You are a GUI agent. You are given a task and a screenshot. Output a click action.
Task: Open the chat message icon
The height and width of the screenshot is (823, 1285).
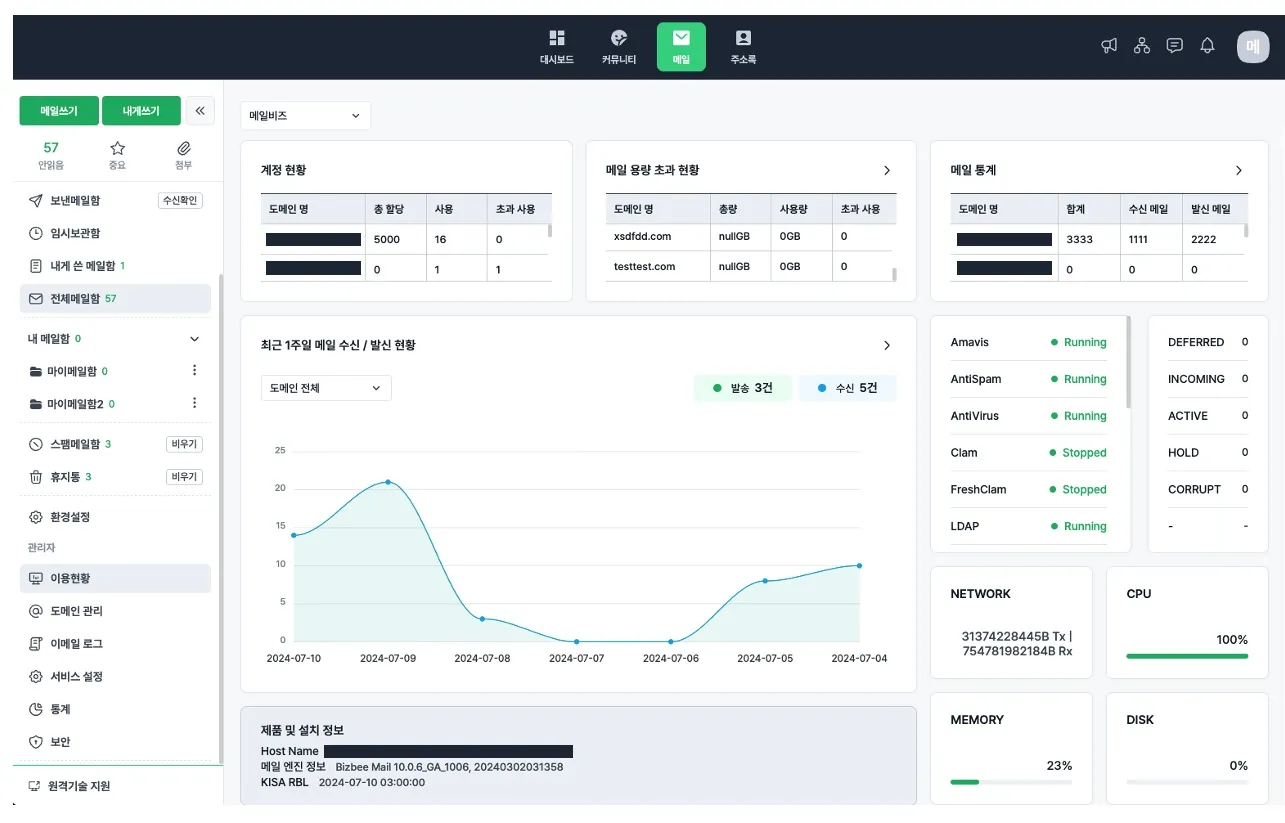point(1175,46)
